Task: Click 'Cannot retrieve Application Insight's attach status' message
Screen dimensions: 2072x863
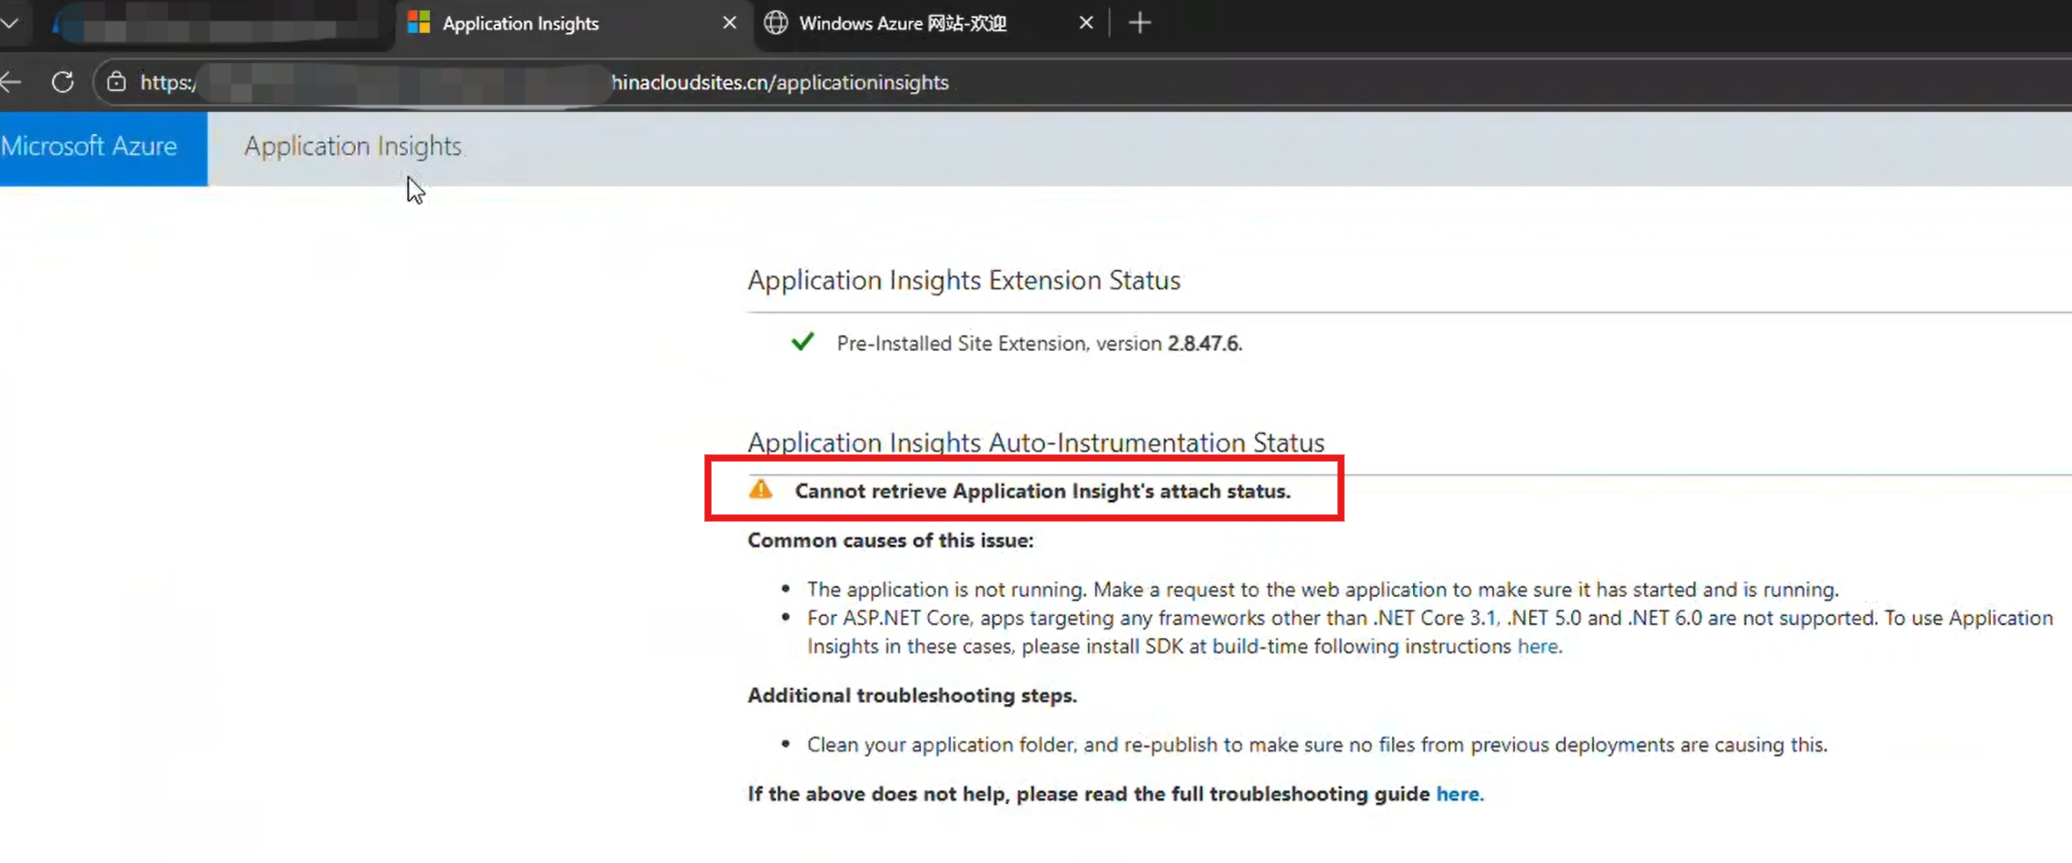Action: pyautogui.click(x=1043, y=491)
